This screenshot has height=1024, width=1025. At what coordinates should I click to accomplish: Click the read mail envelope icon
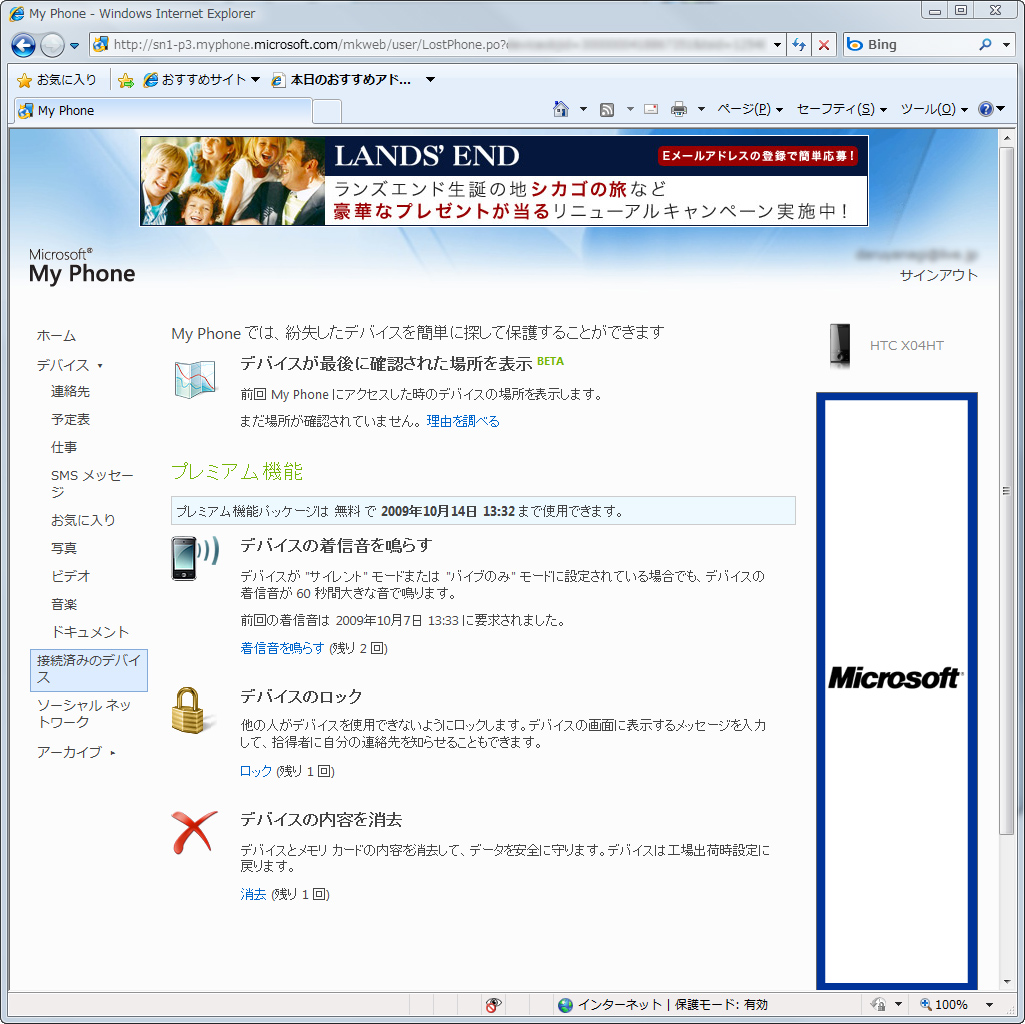[650, 110]
